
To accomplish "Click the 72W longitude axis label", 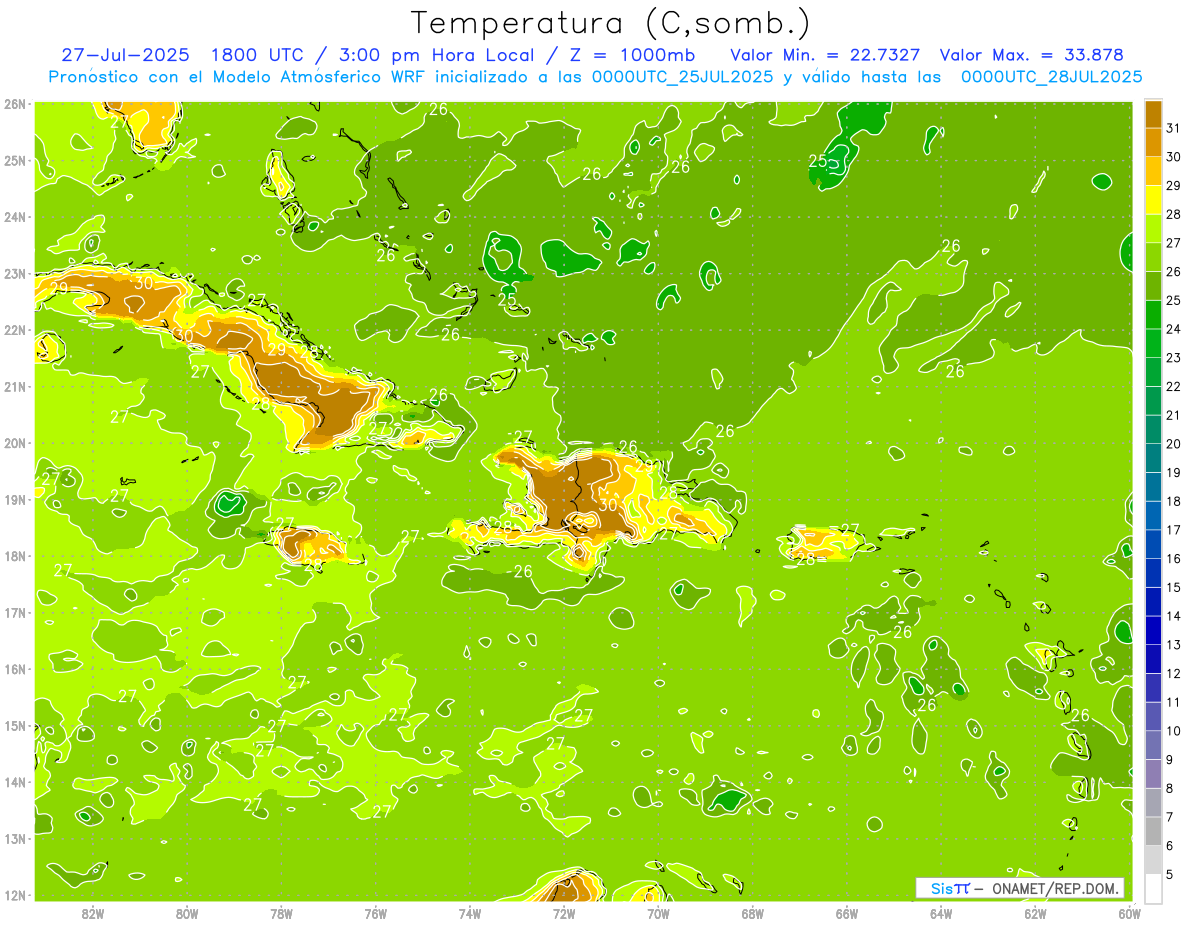I will 564,913.
